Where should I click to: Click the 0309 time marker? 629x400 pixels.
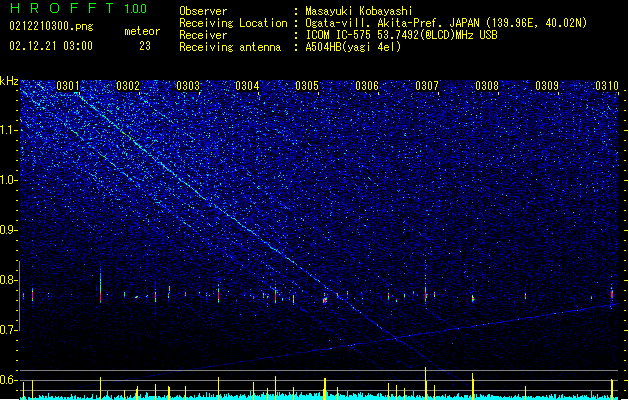tap(547, 86)
